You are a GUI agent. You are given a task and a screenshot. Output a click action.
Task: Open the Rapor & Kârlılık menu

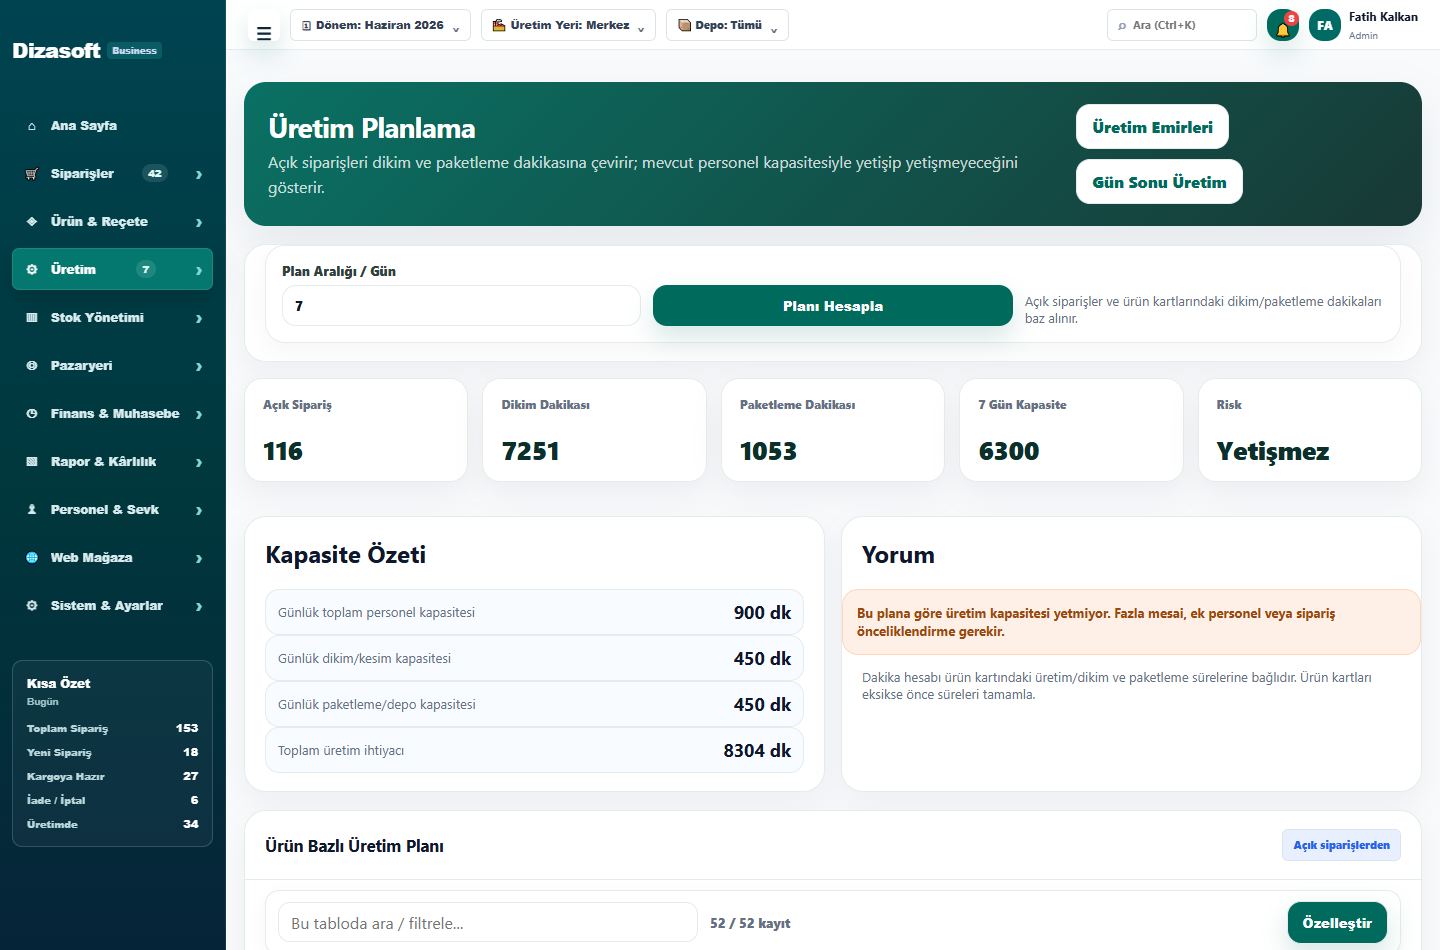click(112, 461)
